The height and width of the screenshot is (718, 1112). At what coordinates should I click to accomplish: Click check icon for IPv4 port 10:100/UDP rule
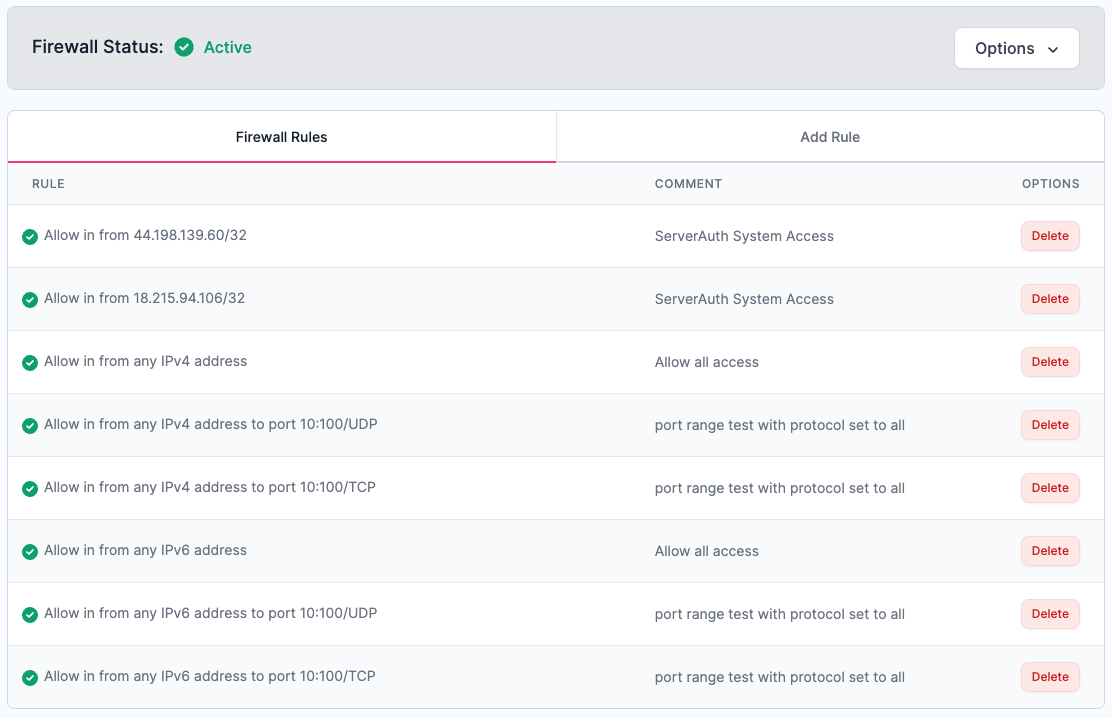[30, 426]
